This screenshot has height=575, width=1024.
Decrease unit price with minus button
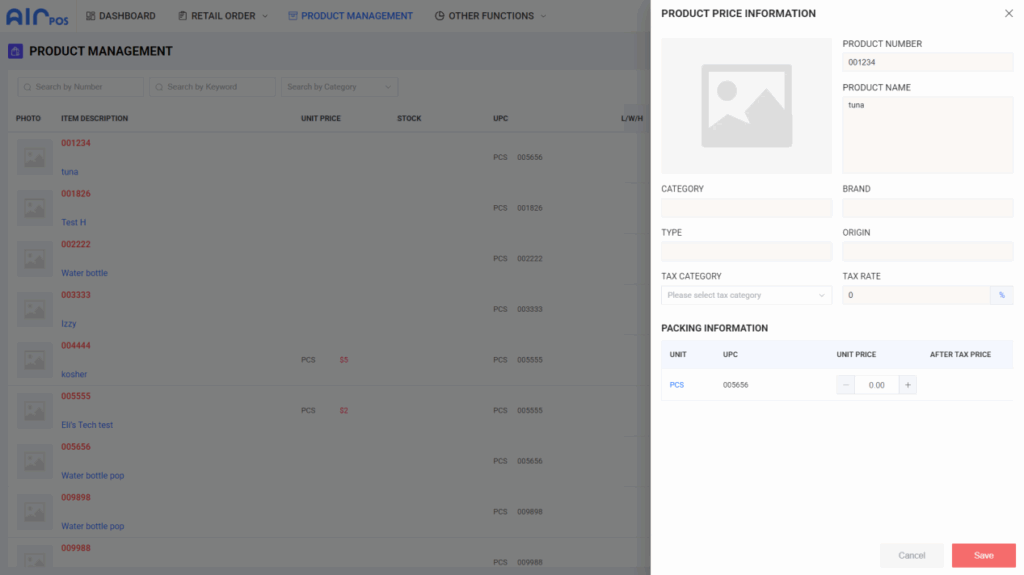(x=846, y=385)
